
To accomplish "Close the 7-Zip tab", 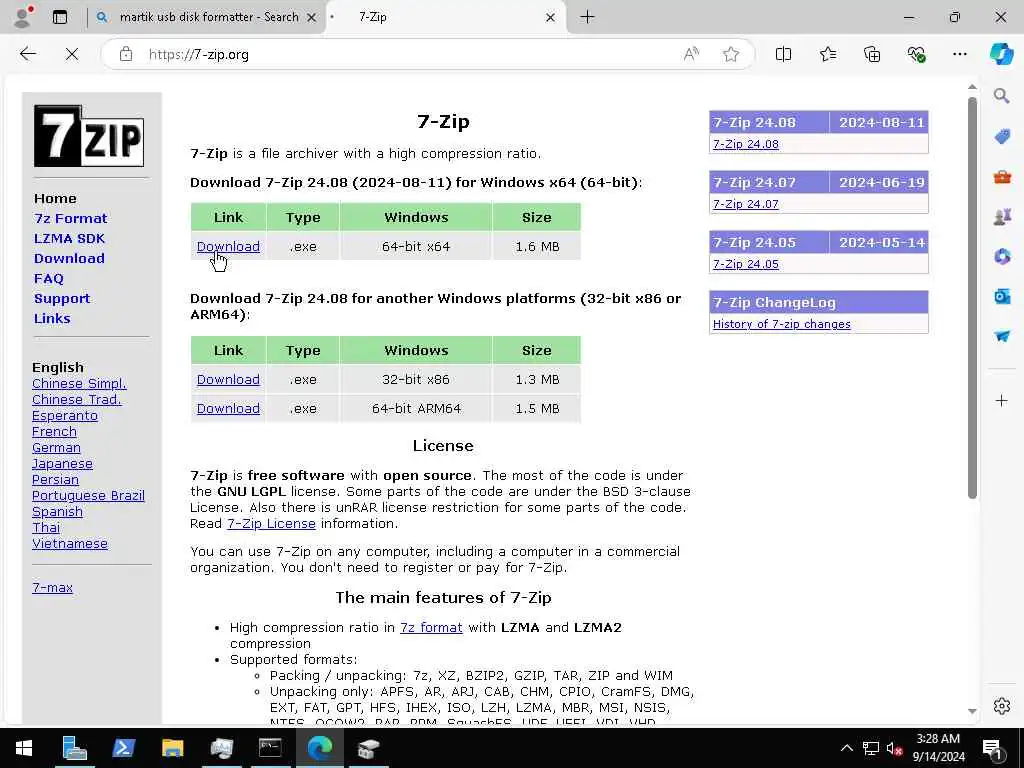I will tap(551, 17).
